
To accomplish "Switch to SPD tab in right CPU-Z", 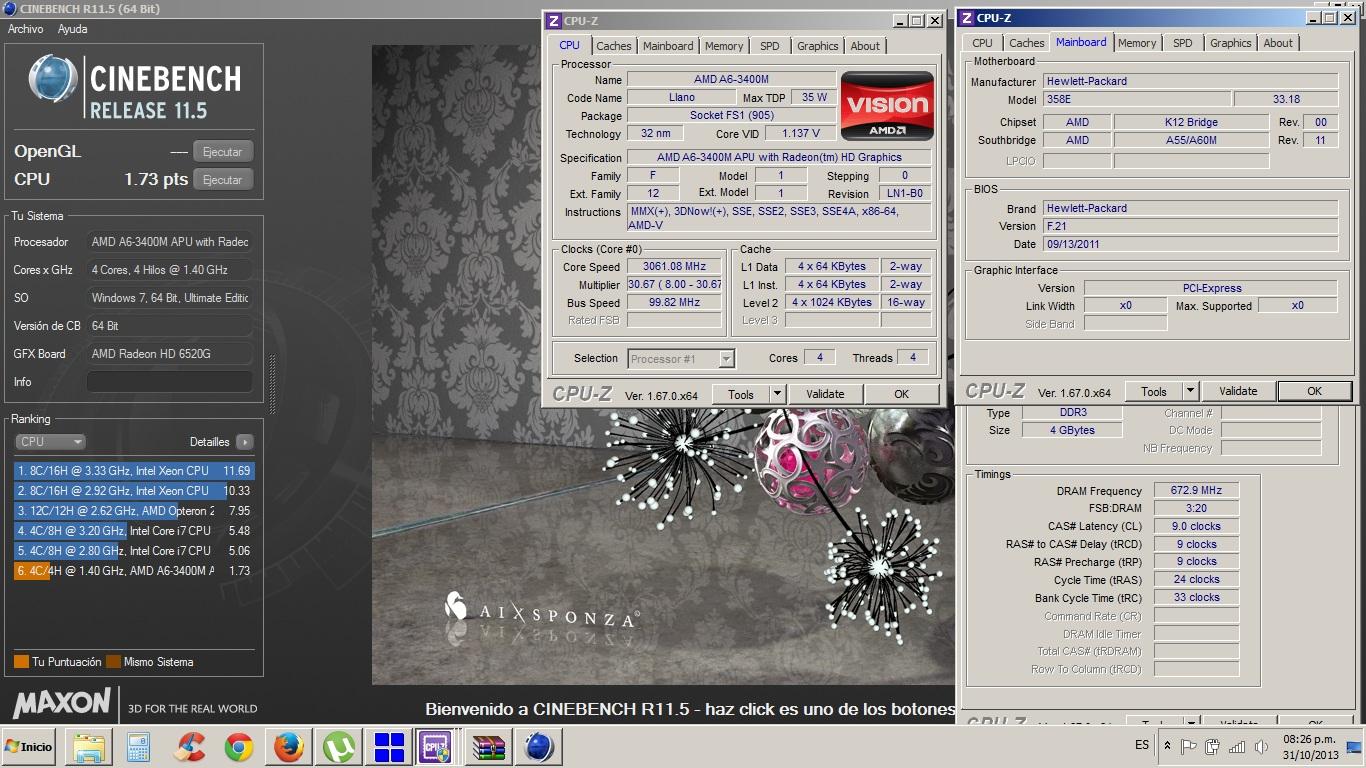I will coord(1183,43).
